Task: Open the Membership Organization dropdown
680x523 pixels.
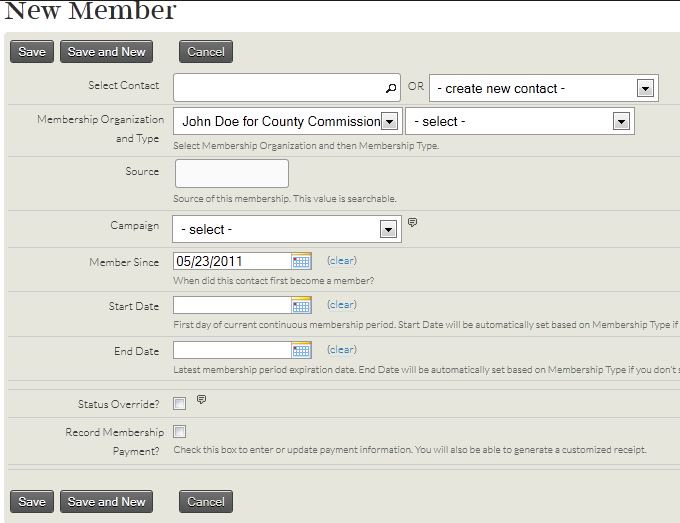Action: pyautogui.click(x=390, y=122)
